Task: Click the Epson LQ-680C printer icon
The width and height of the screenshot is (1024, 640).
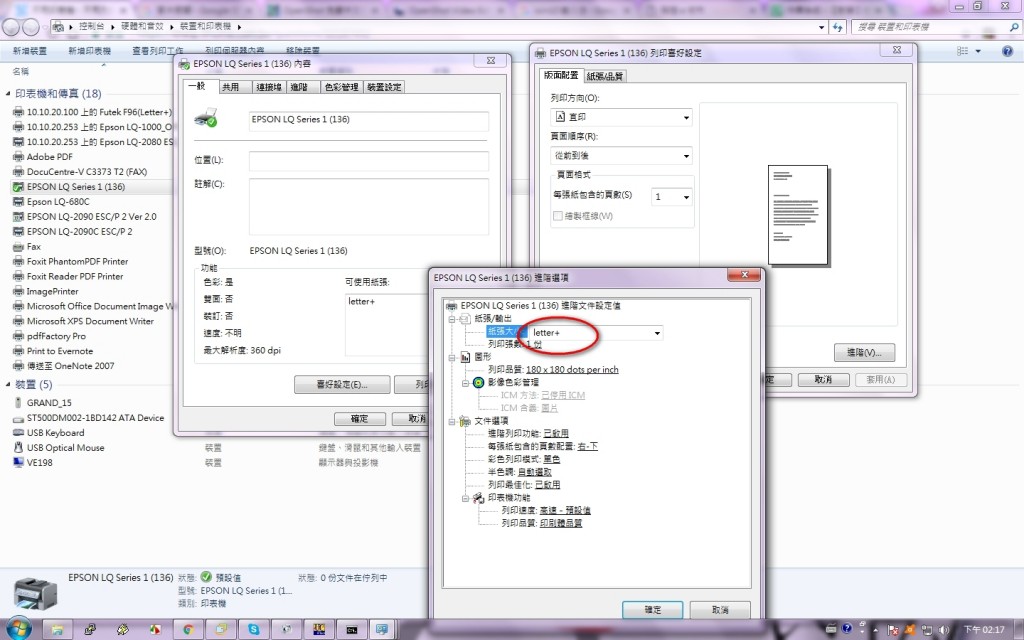Action: (x=18, y=202)
